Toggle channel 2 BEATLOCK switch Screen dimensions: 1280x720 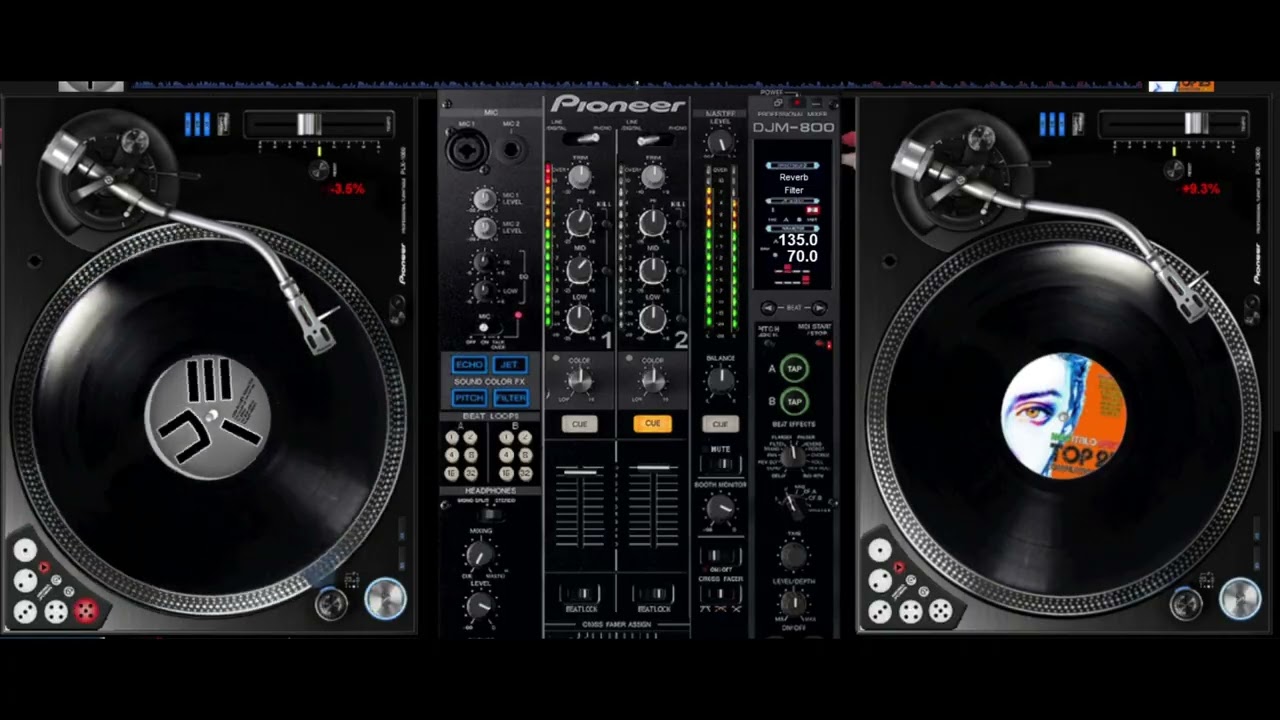(653, 593)
